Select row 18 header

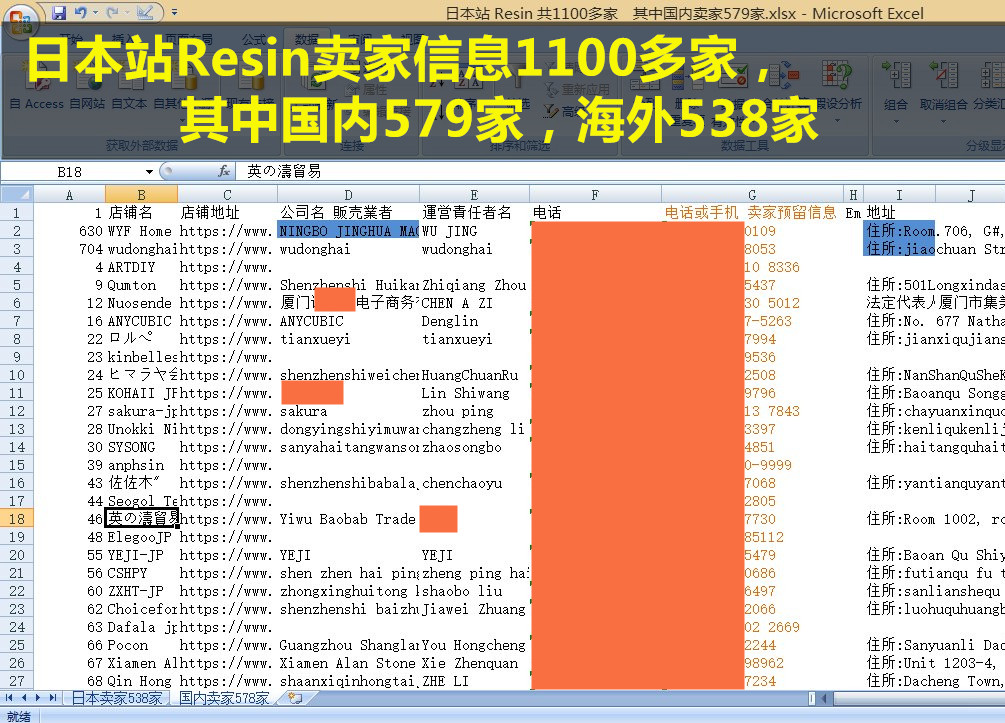(x=17, y=519)
